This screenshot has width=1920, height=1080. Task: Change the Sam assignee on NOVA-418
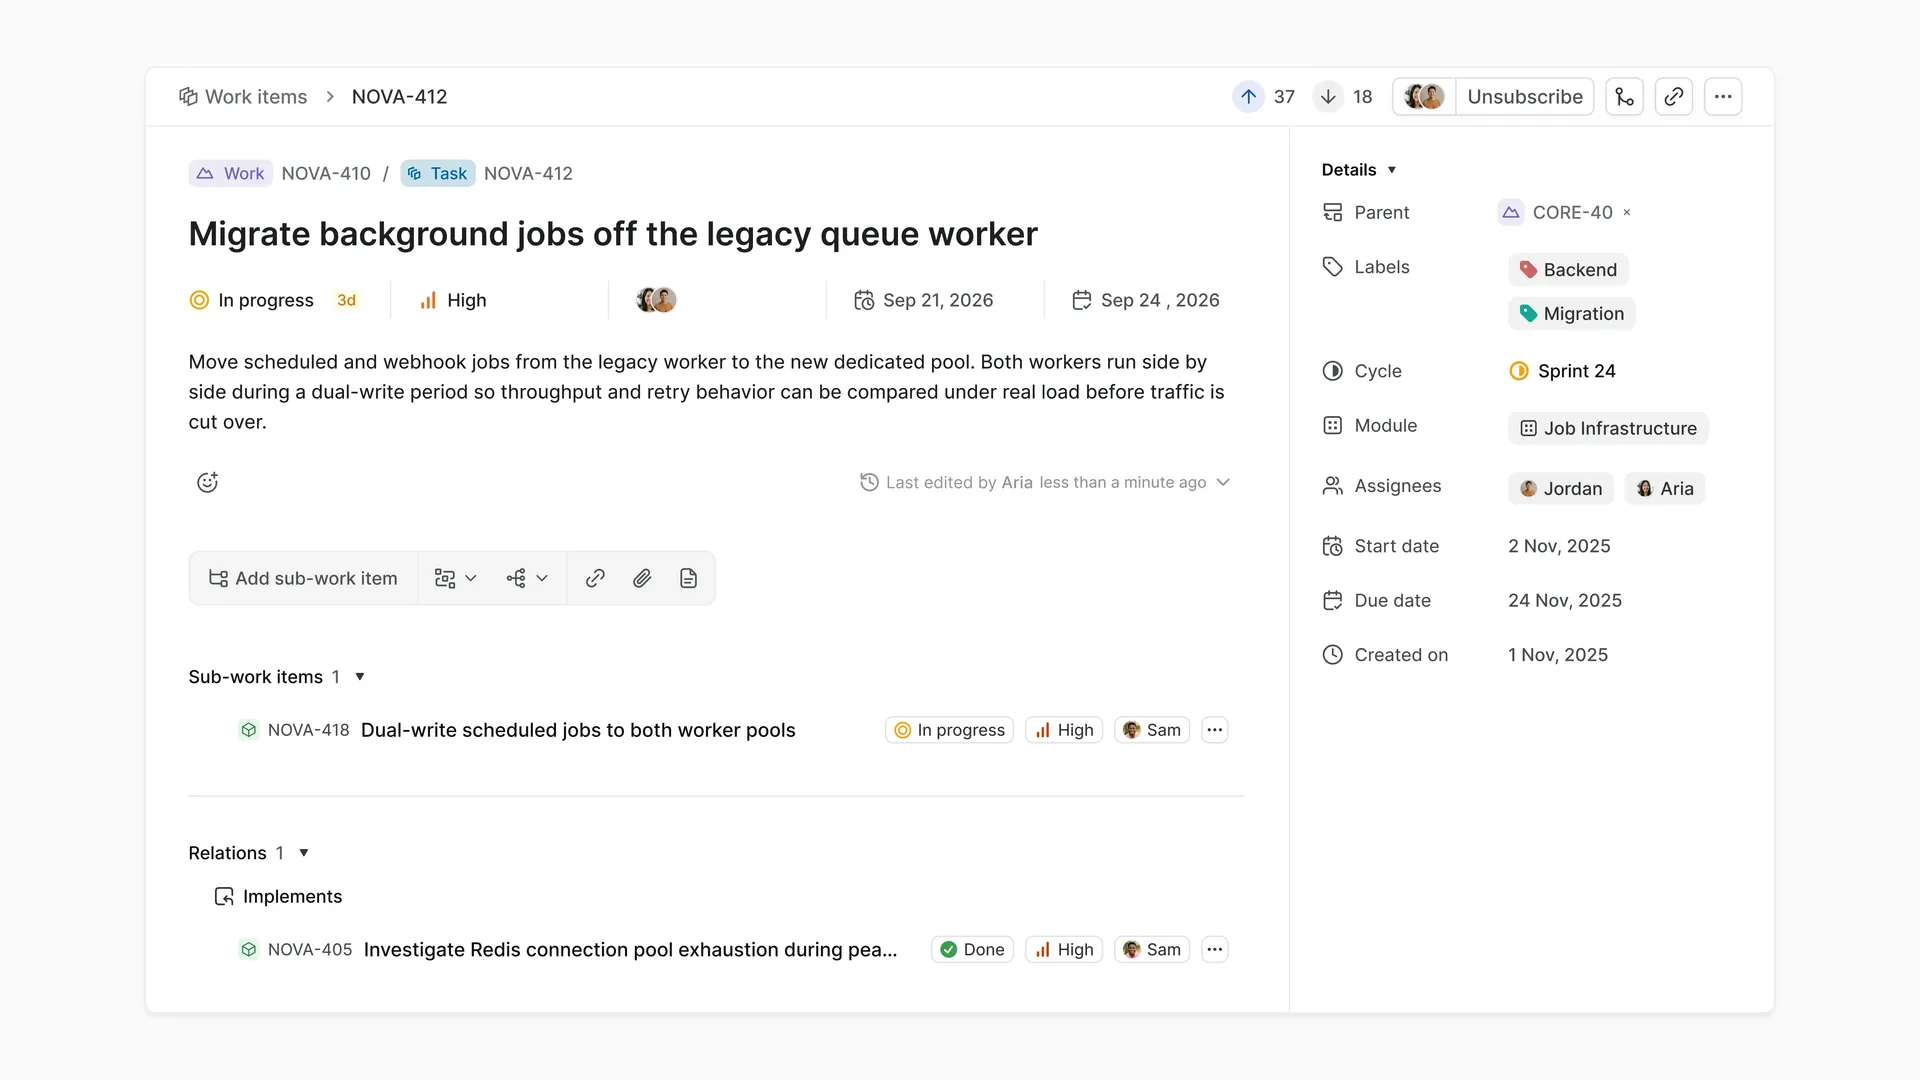tap(1152, 730)
